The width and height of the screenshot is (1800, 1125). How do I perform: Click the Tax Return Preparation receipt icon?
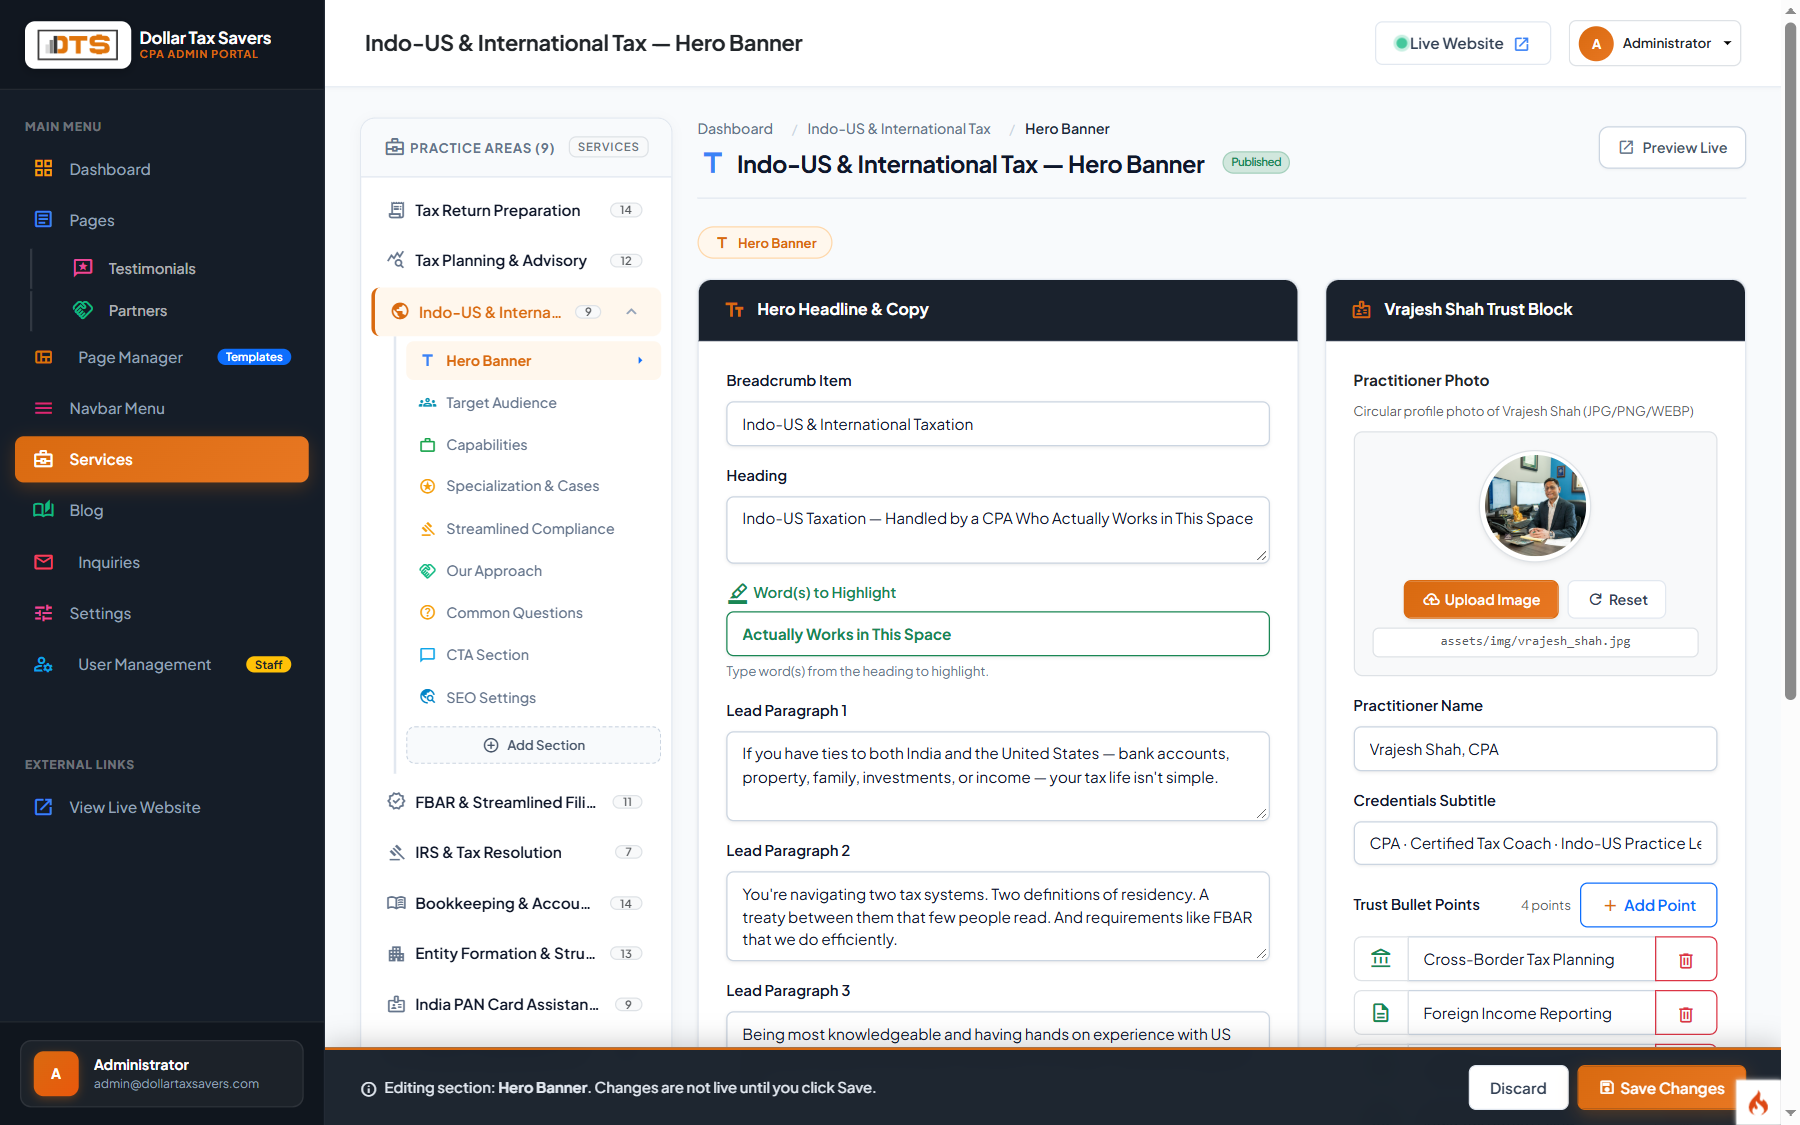click(x=396, y=210)
